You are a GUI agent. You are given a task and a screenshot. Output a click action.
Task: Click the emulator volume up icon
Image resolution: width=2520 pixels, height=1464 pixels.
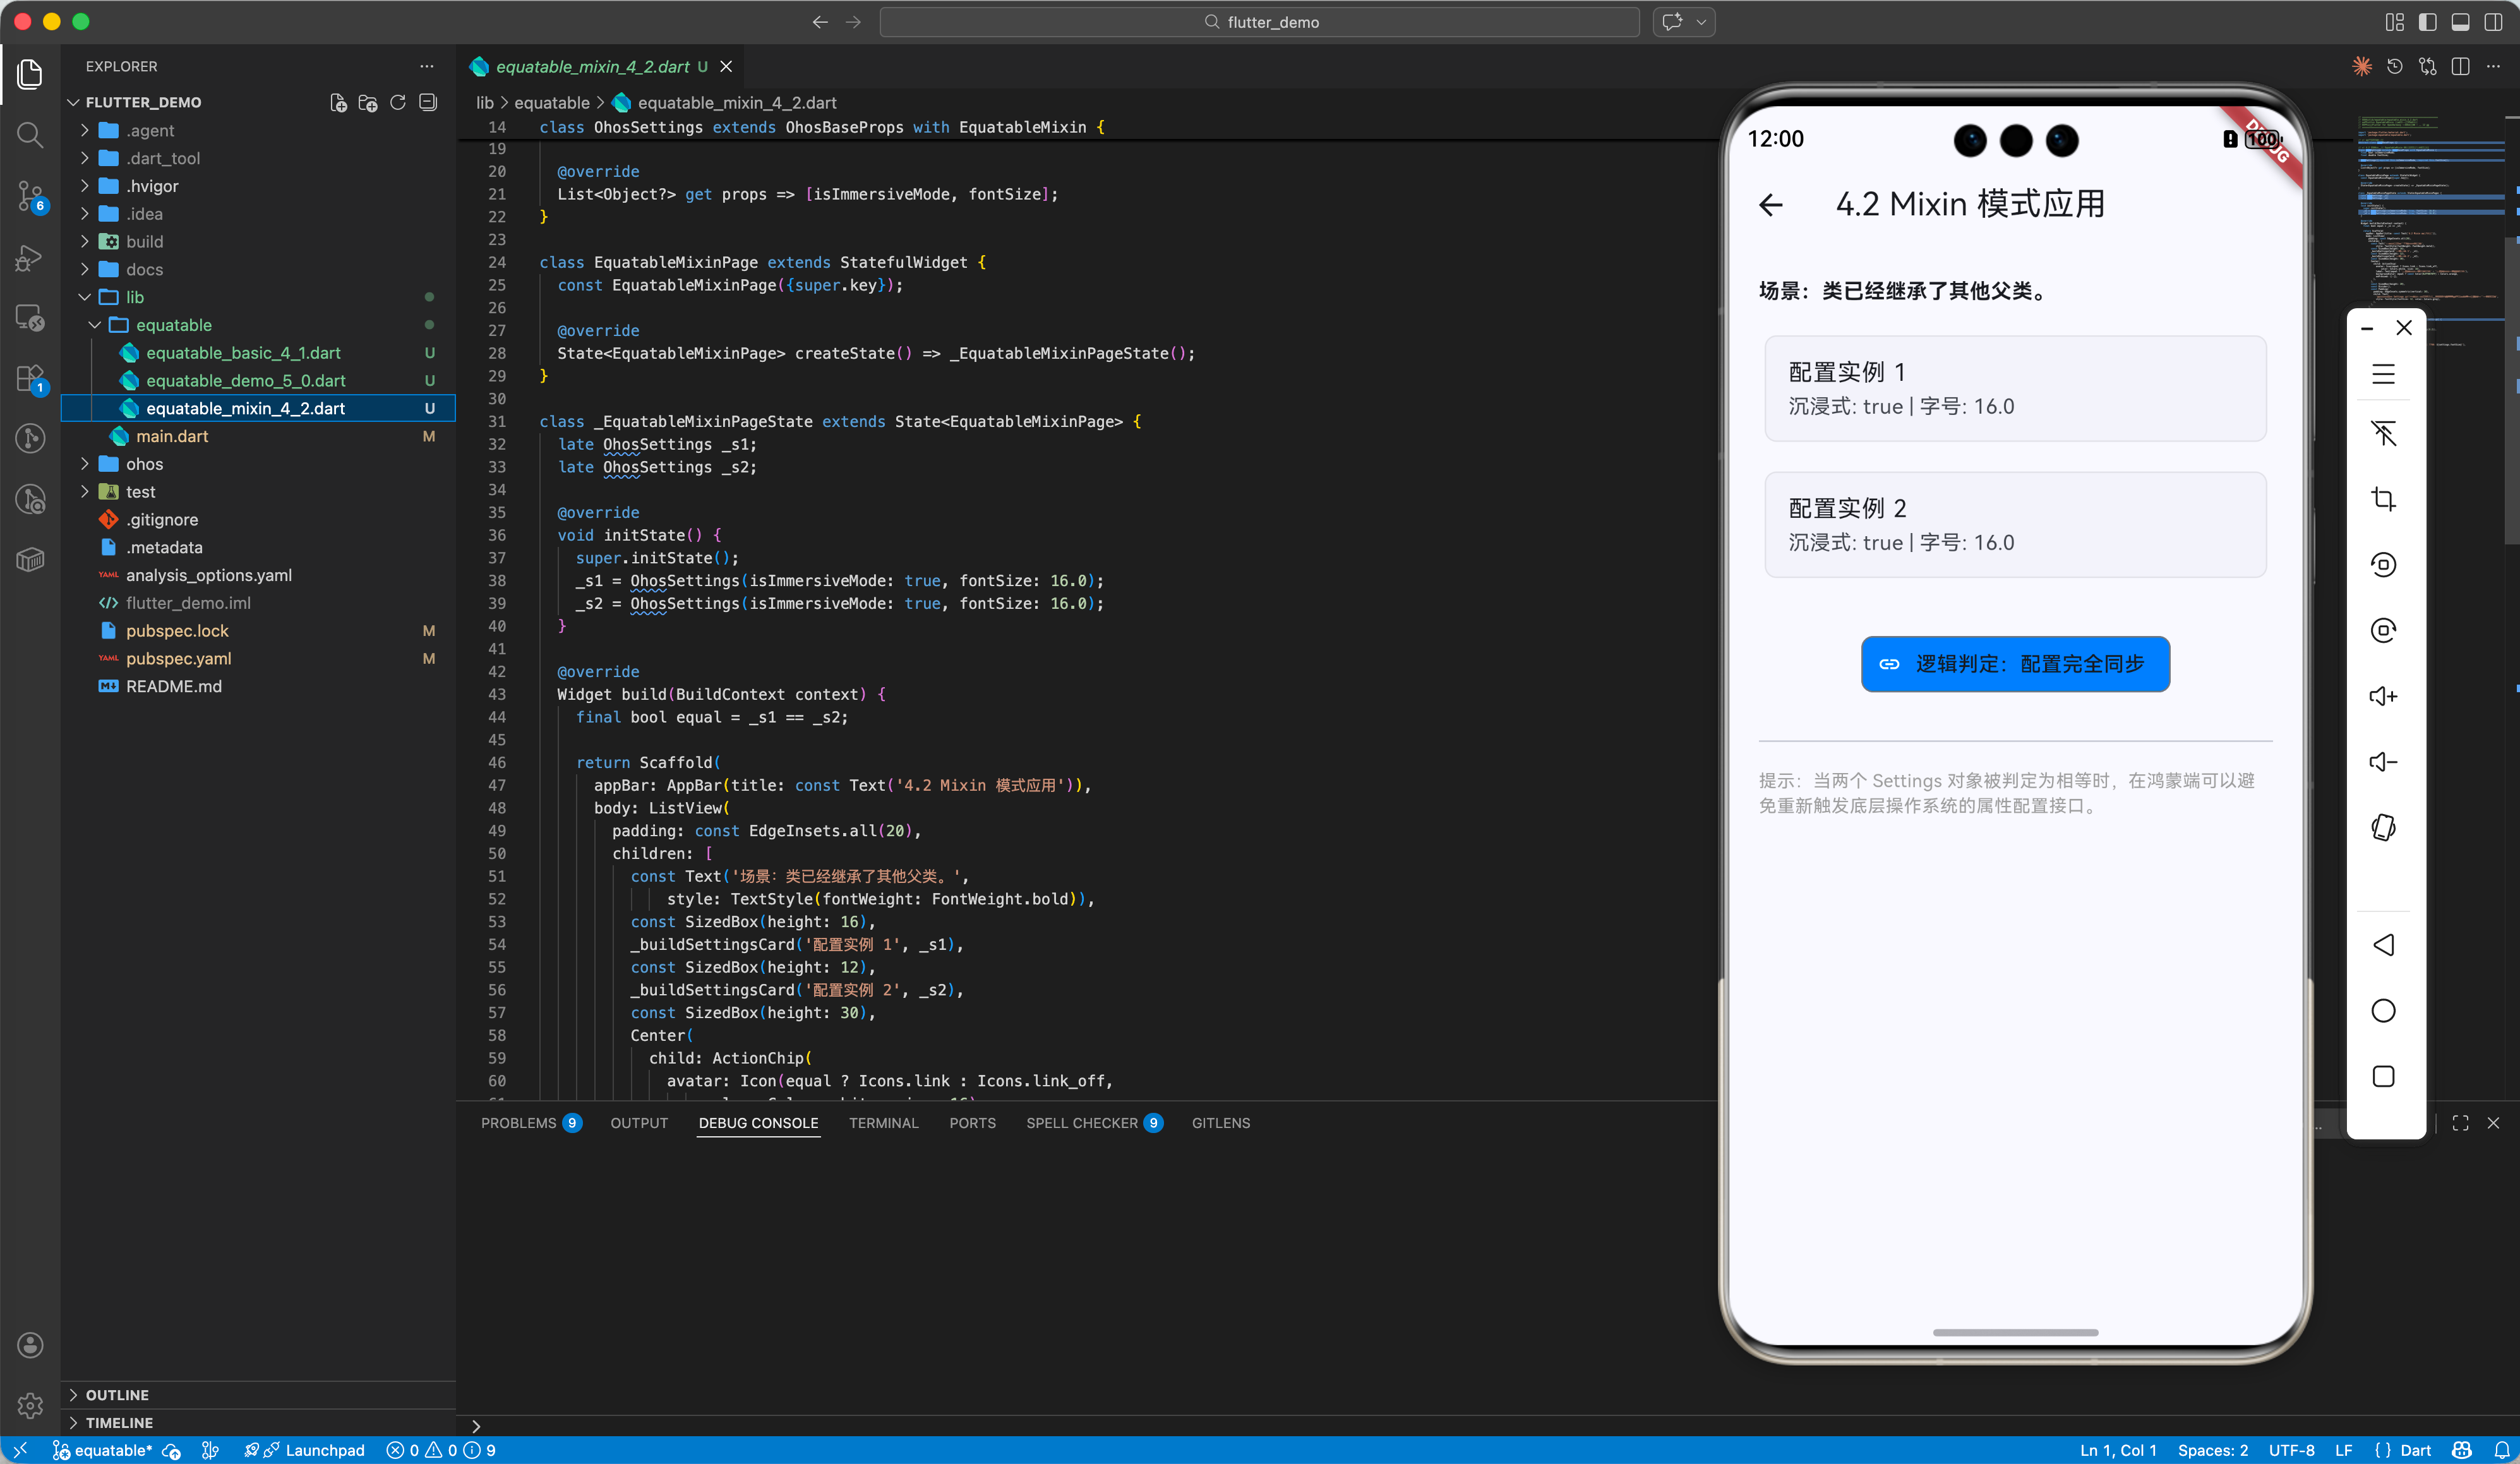(x=2383, y=696)
